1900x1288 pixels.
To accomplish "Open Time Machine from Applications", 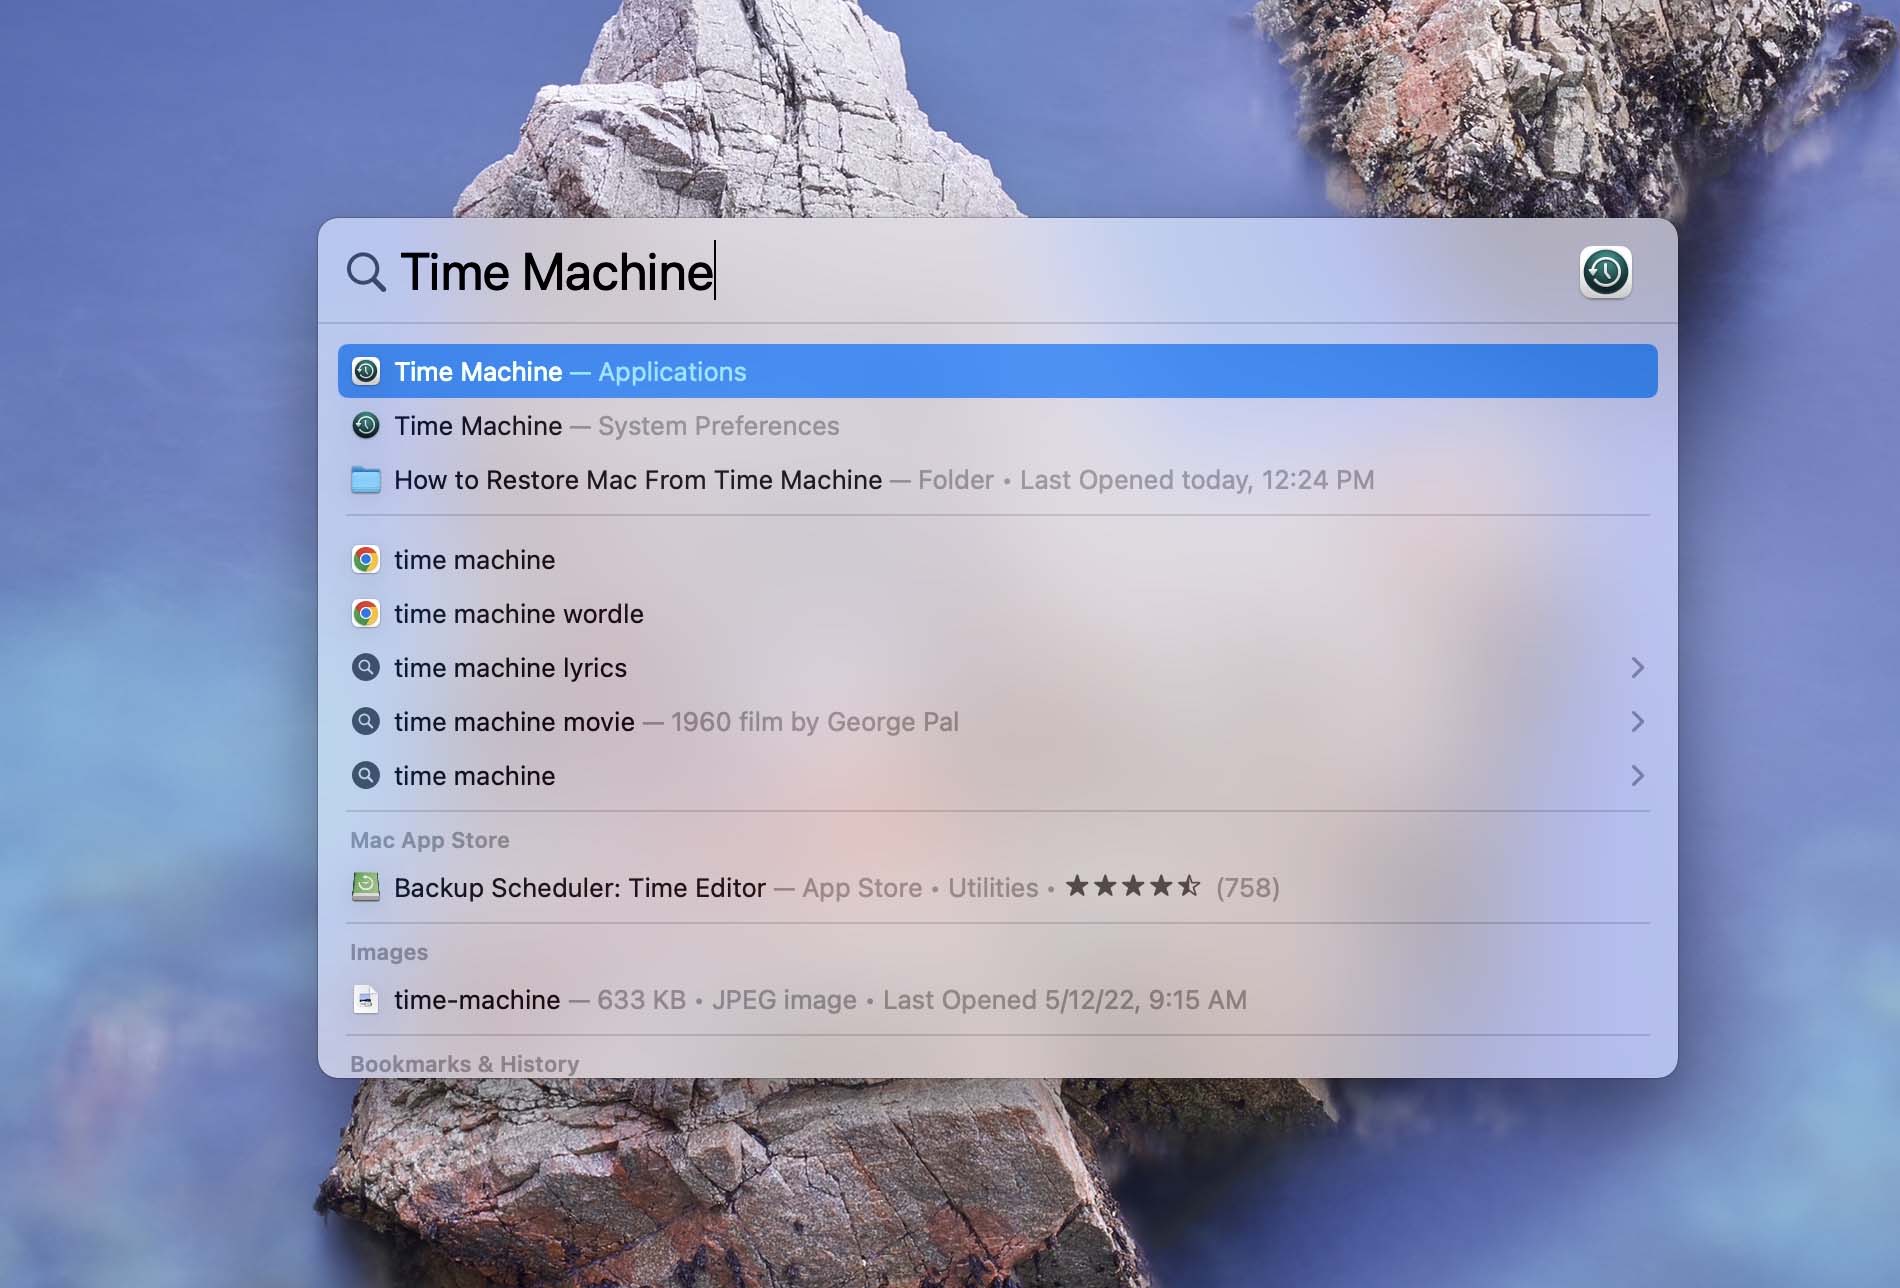I will (x=570, y=372).
